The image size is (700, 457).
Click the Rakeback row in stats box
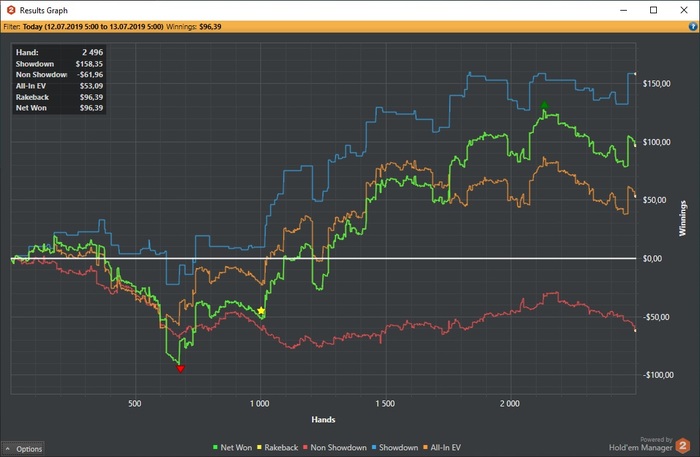click(x=59, y=97)
